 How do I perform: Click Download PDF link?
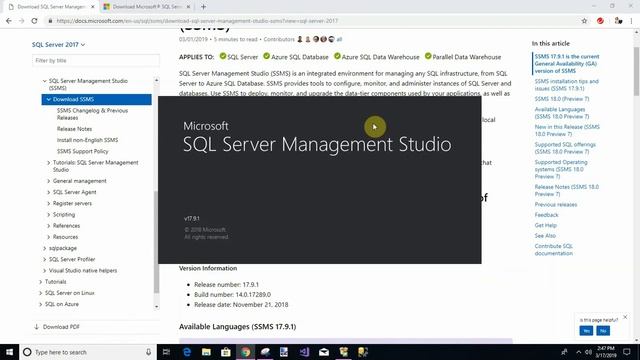click(x=57, y=327)
